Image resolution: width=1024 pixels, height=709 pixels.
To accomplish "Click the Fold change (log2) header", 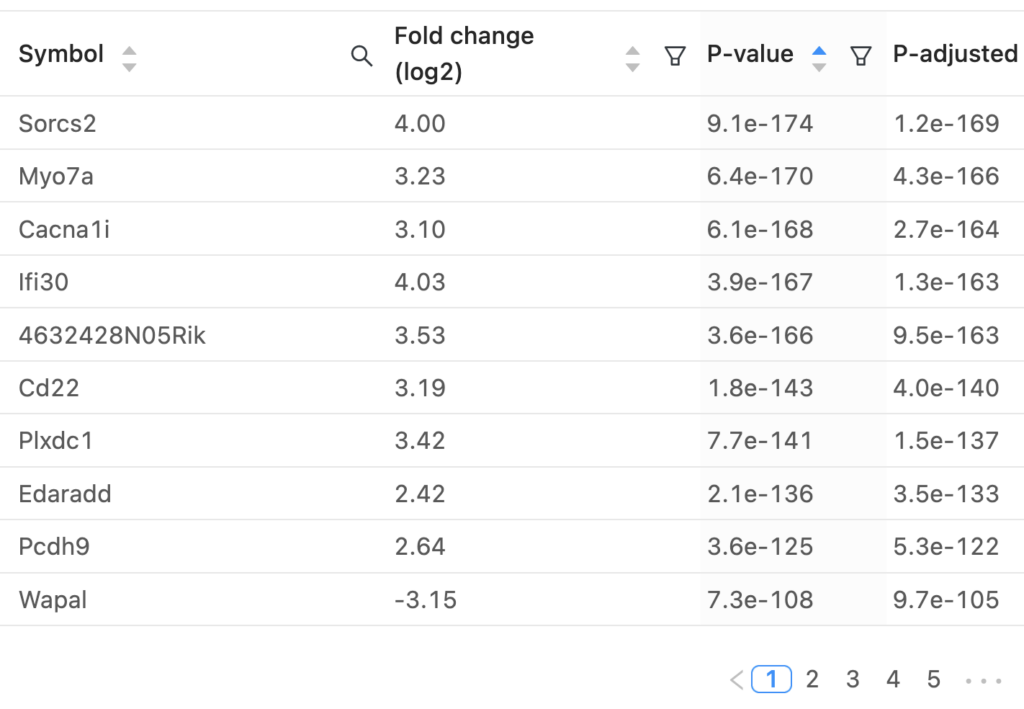I will [x=464, y=54].
